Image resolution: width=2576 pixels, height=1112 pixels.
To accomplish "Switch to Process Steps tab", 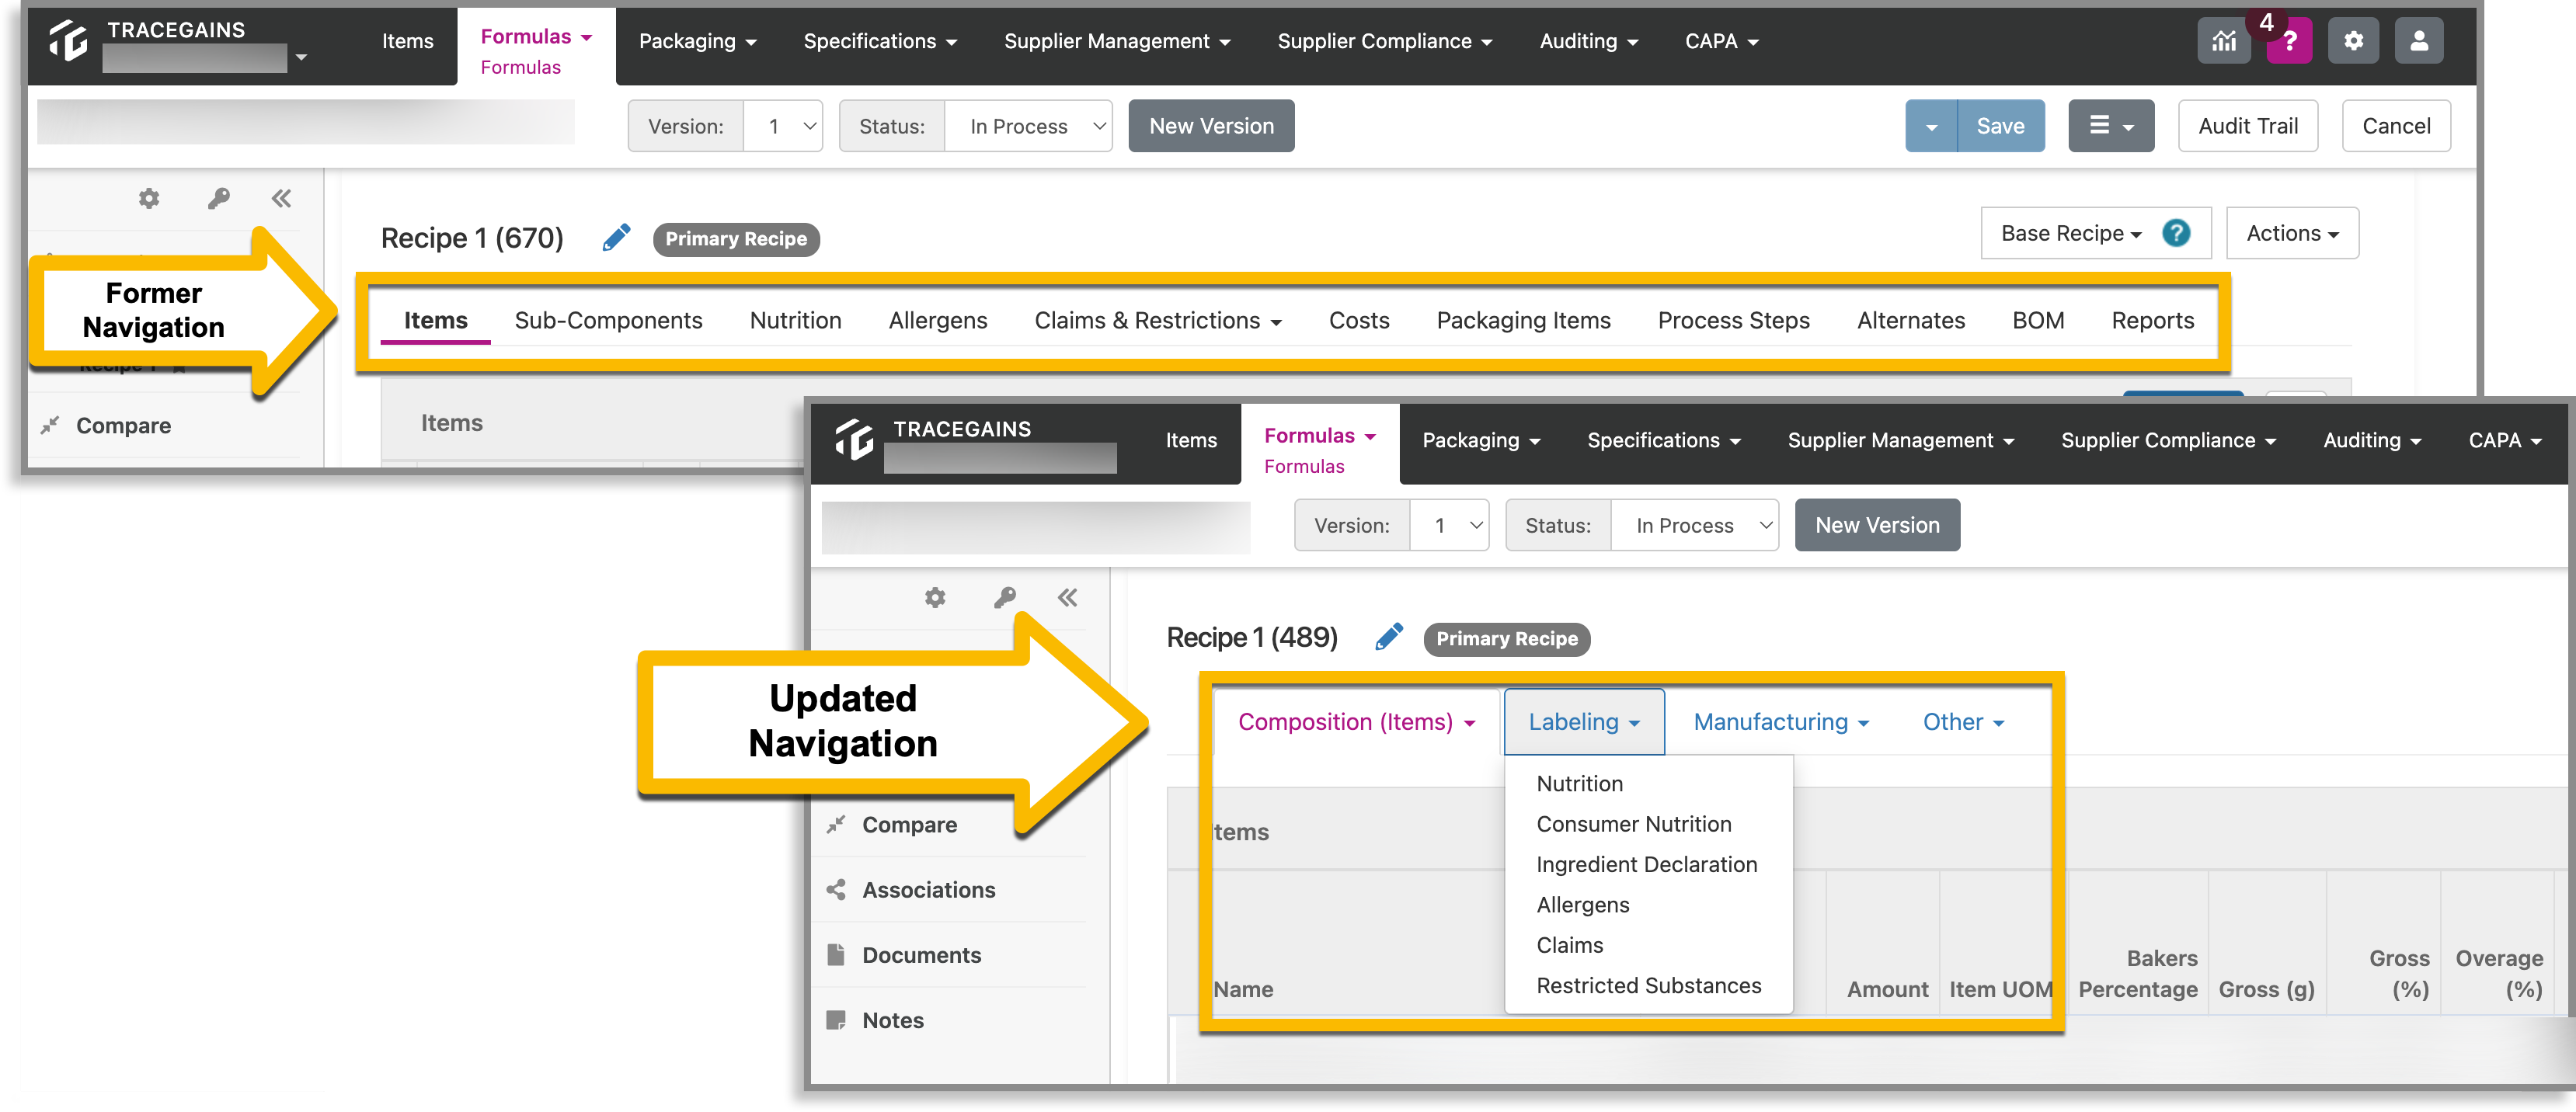I will pos(1733,320).
